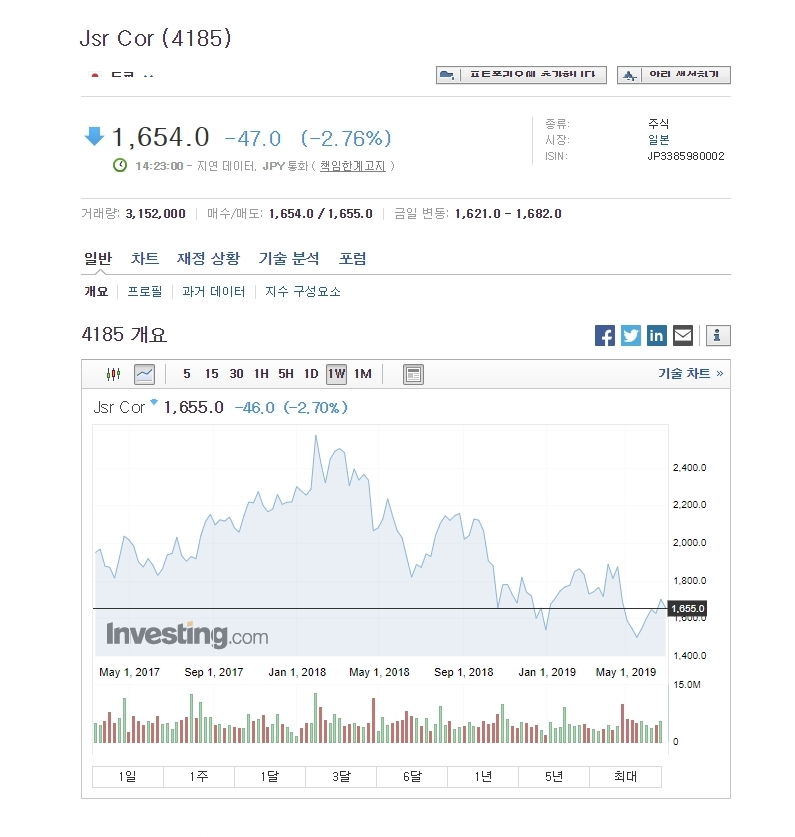The image size is (795, 837).
Task: Select the 1년 time range below the chart
Action: coord(483,777)
